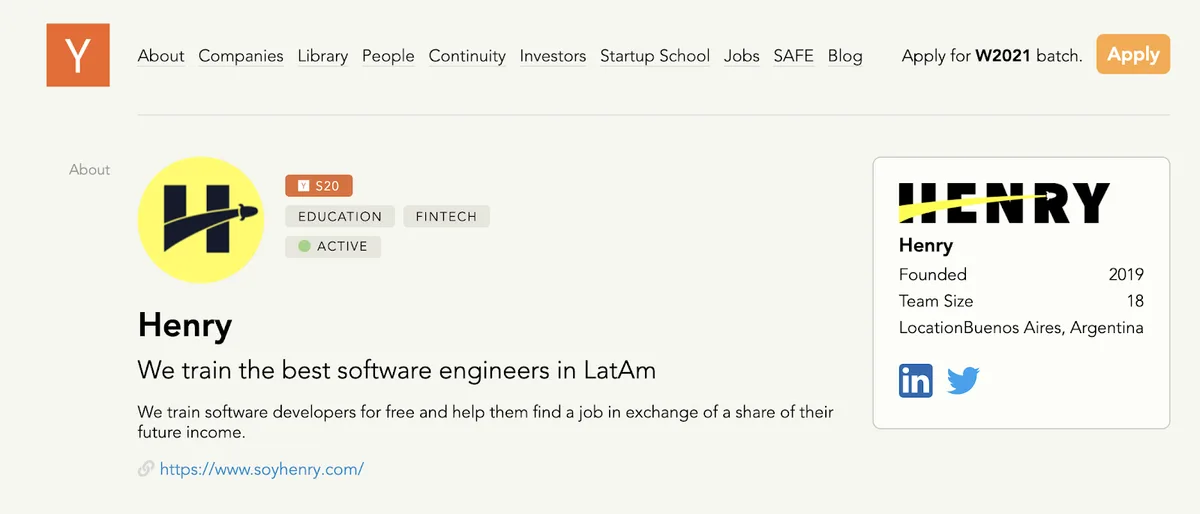The width and height of the screenshot is (1200, 514).
Task: Select the EDUCATION tag
Action: [x=340, y=216]
